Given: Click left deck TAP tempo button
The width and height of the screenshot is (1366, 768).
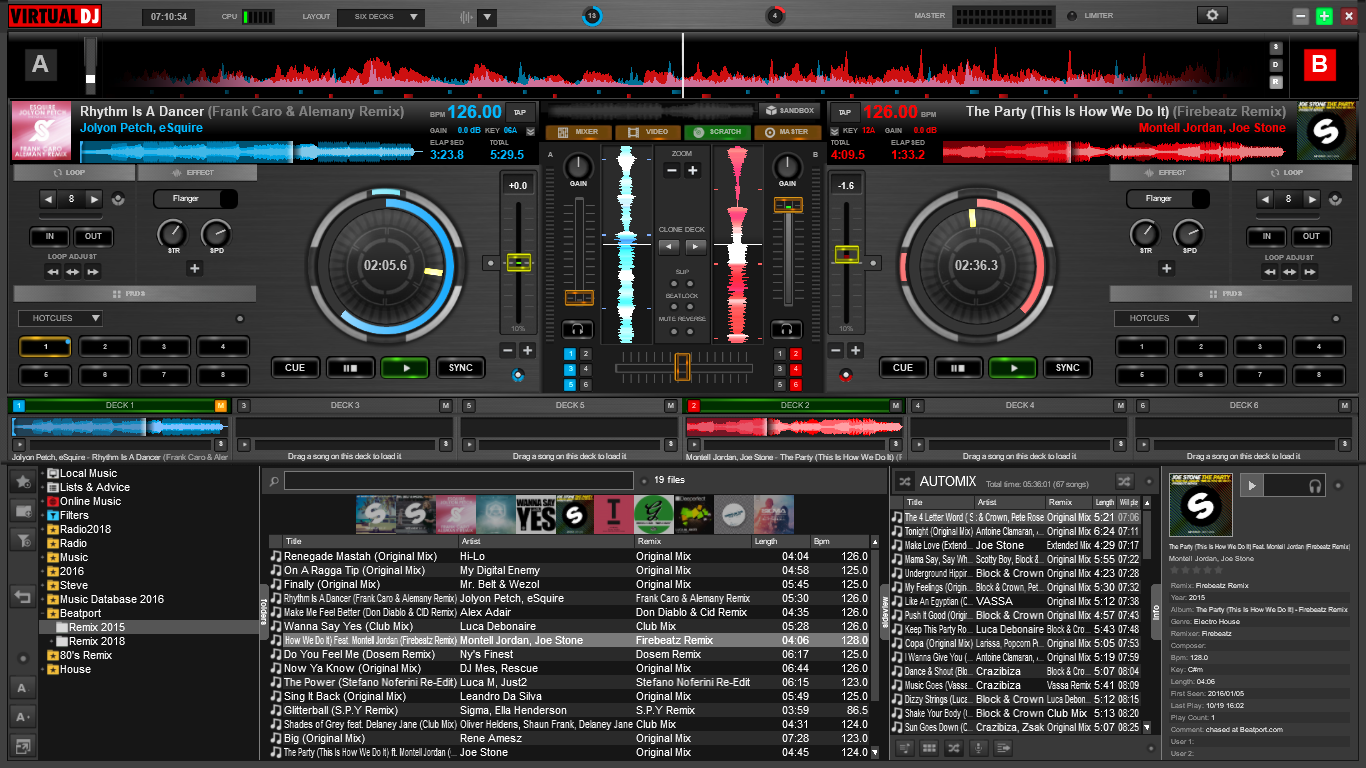Looking at the screenshot, I should (x=520, y=112).
